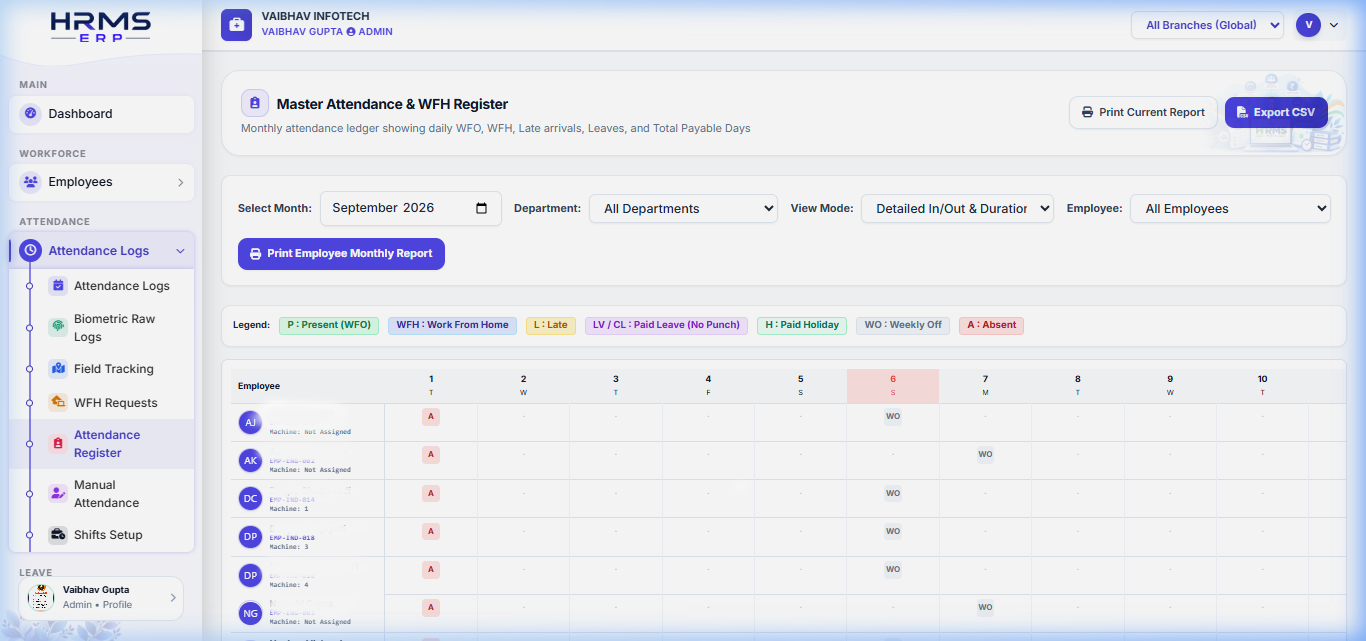Click the HRMS ERP logo
Screen dimensions: 1366x641
click(x=100, y=27)
